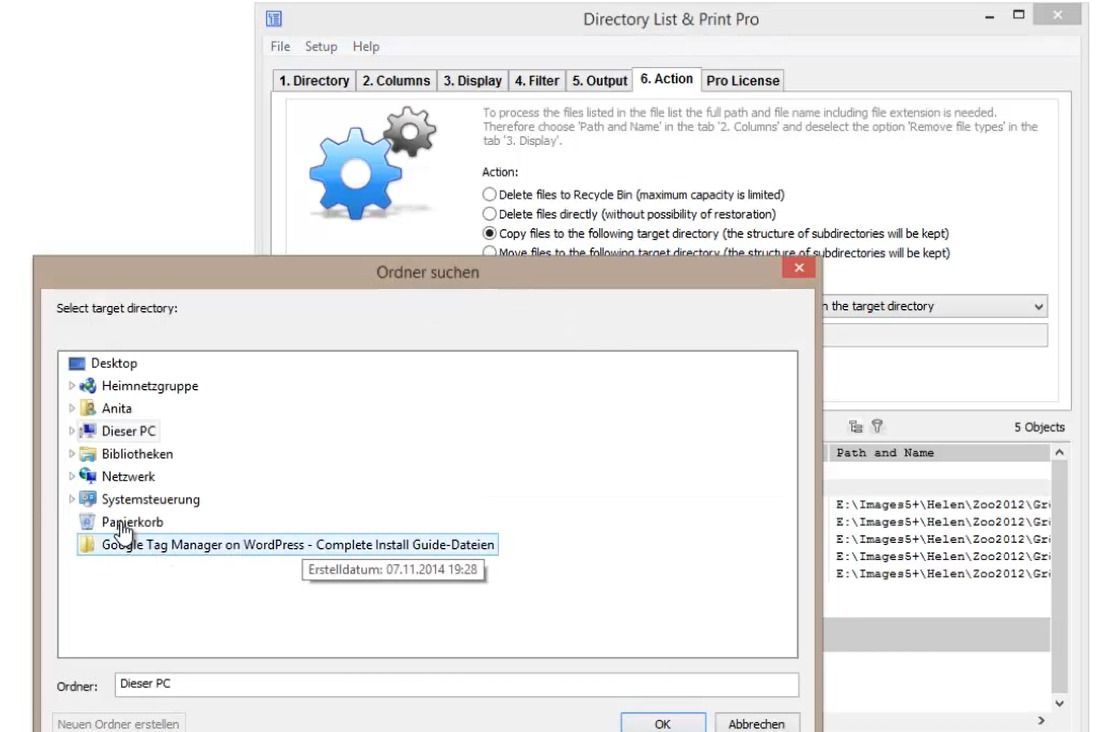Image resolution: width=1120 pixels, height=732 pixels.
Task: Select Google Tag Manager on WordPress folder name
Action: point(298,545)
